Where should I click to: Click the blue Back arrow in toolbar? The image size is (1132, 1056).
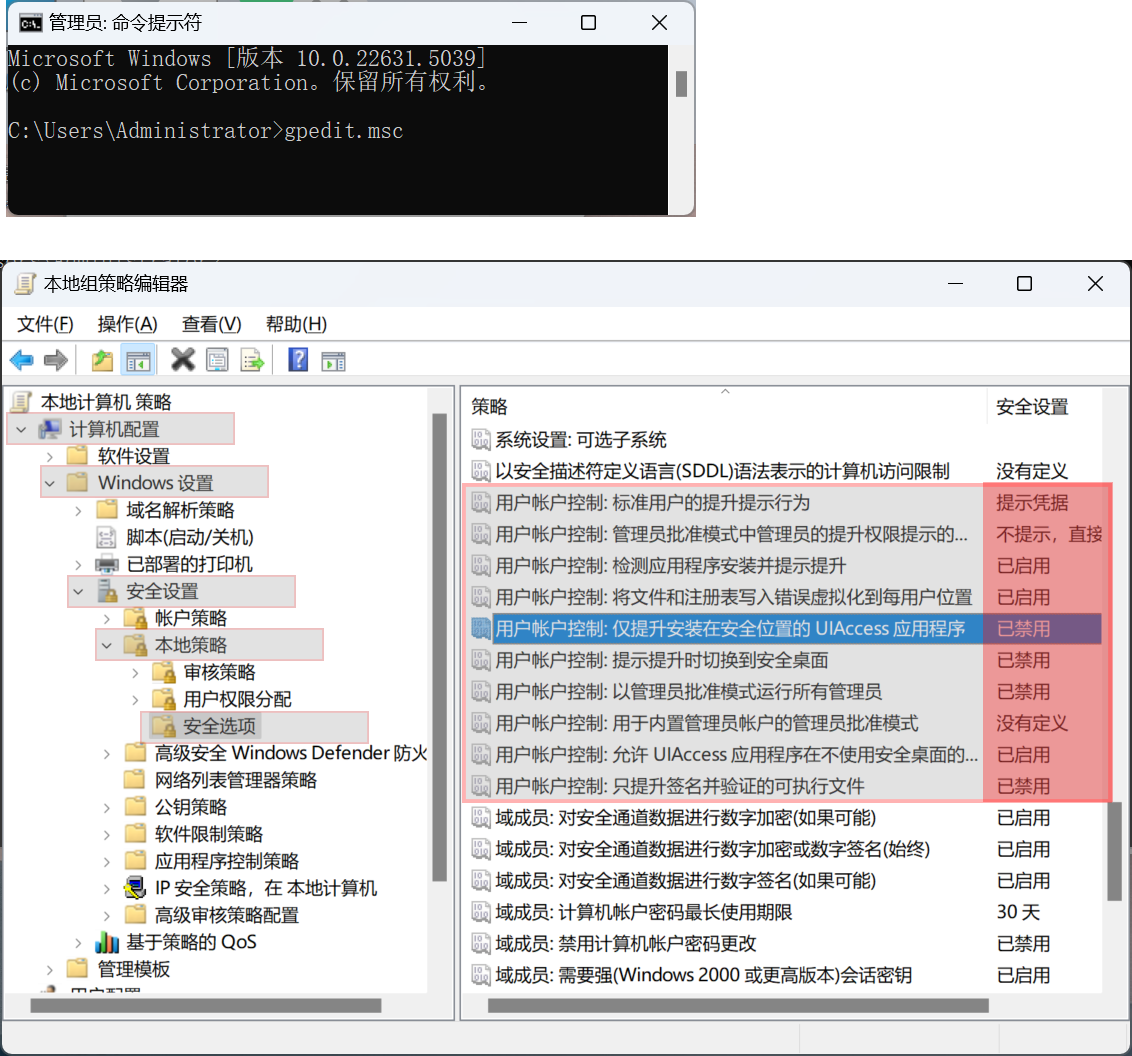(22, 360)
